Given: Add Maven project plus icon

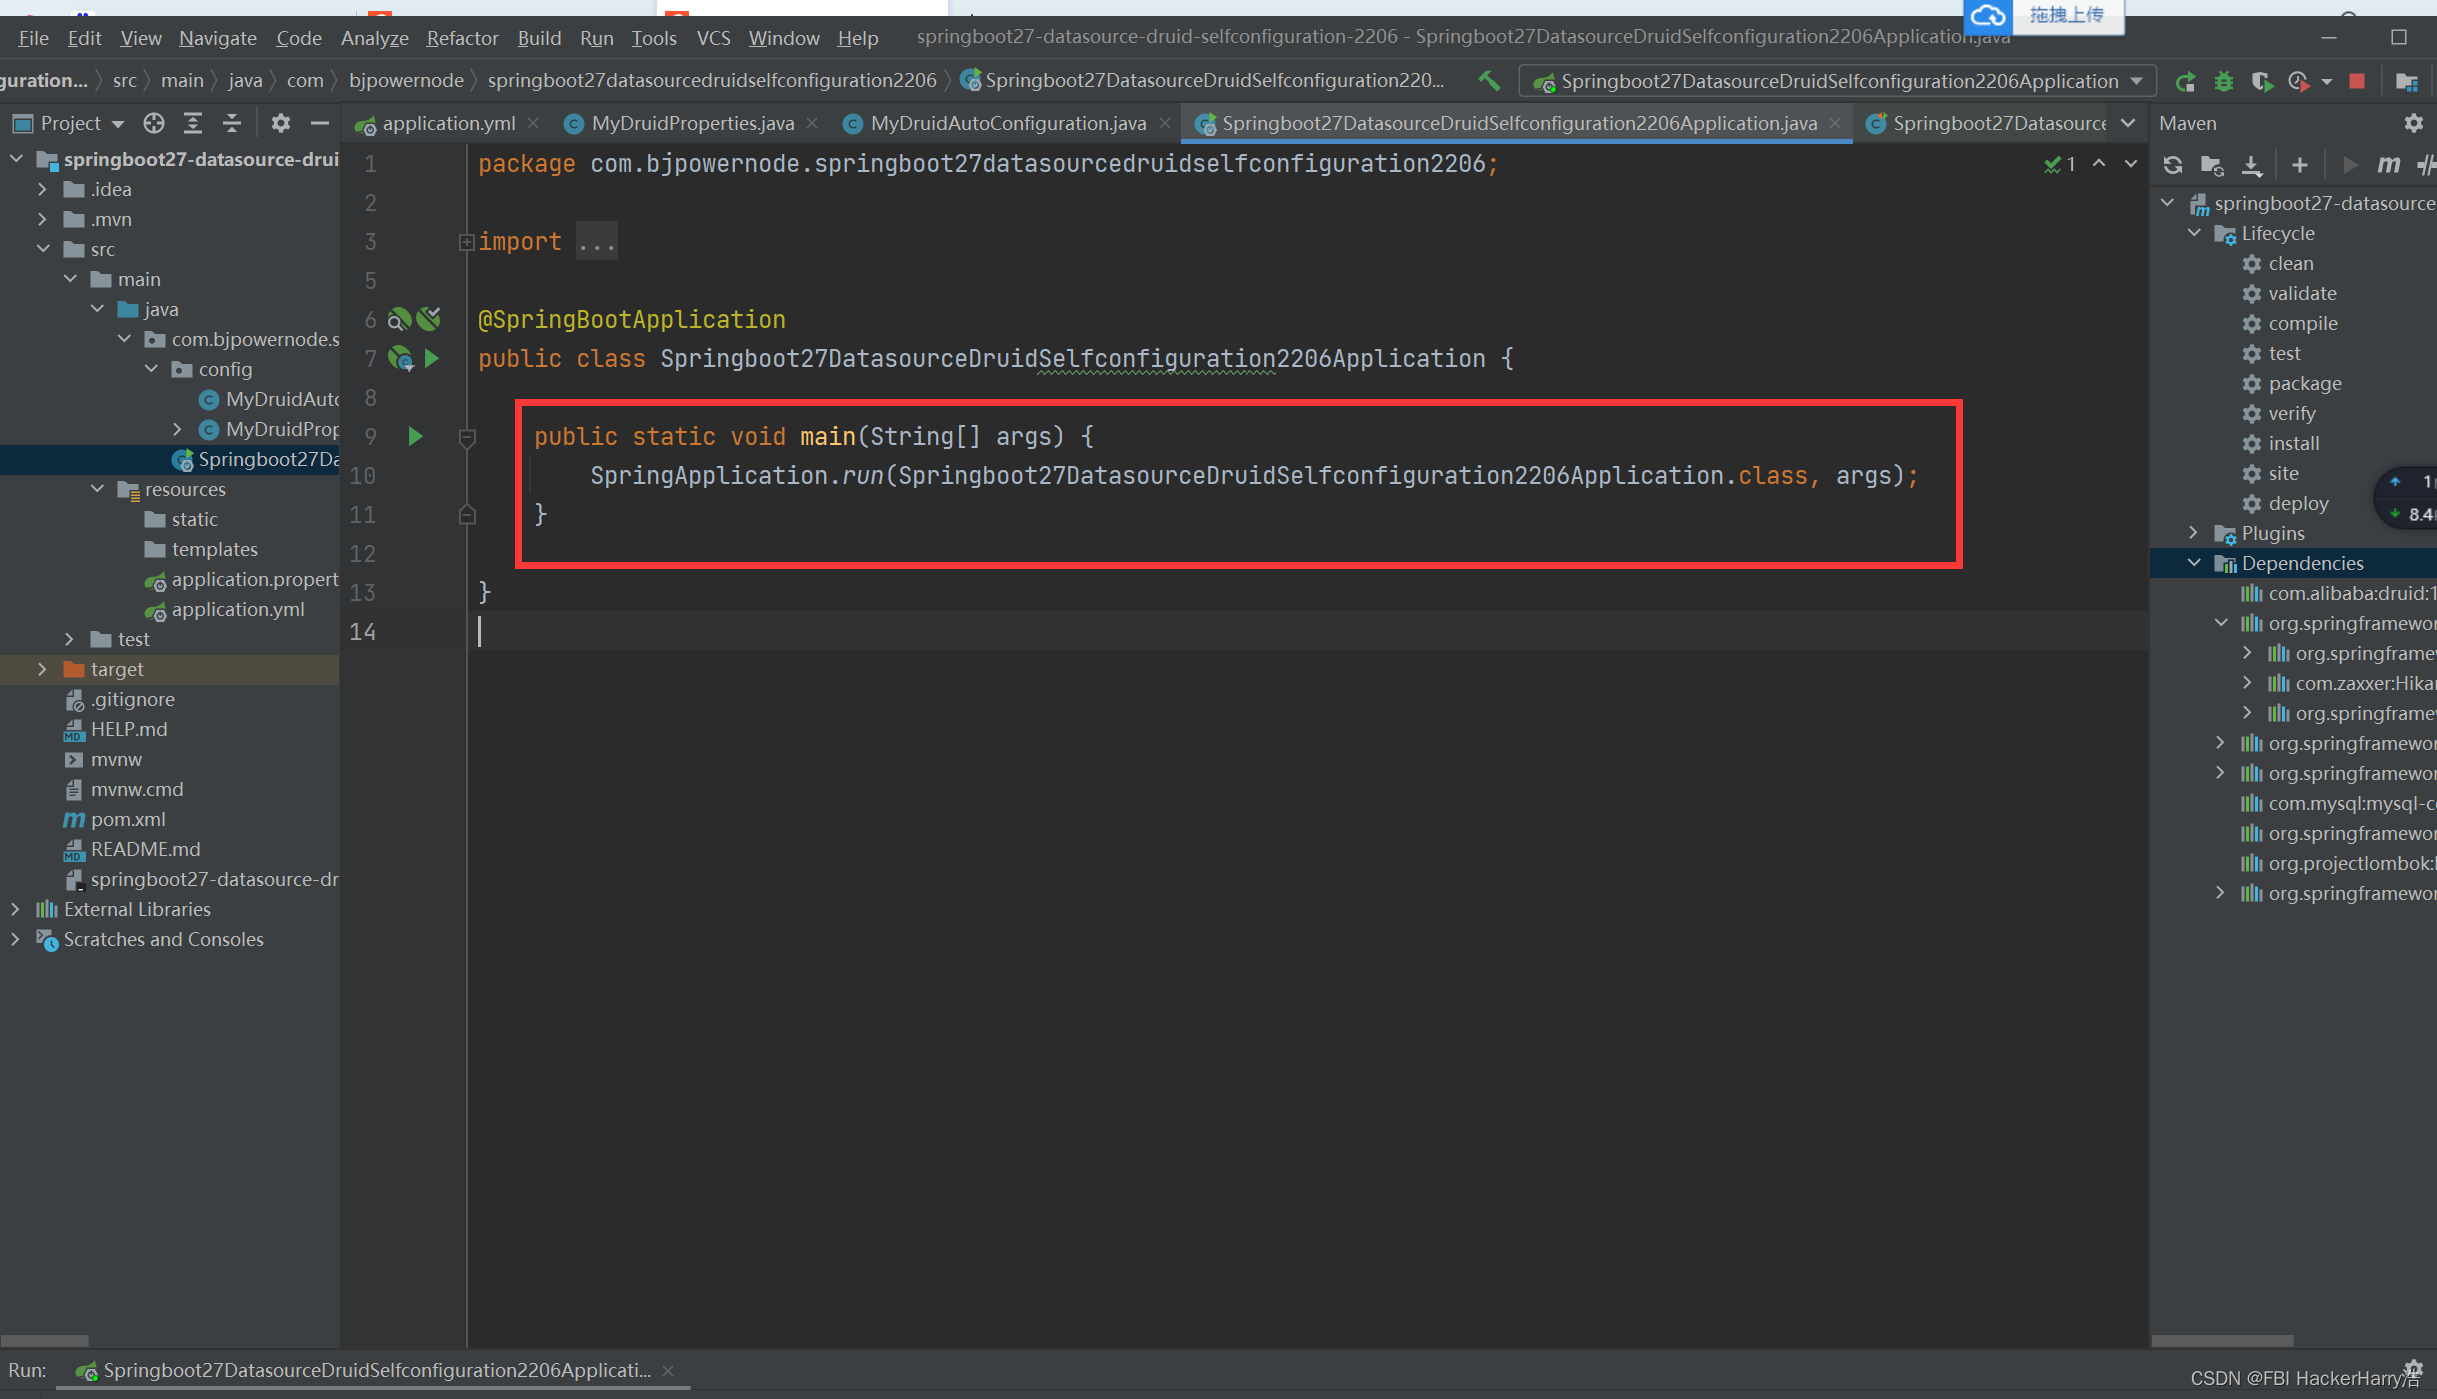Looking at the screenshot, I should [2299, 165].
